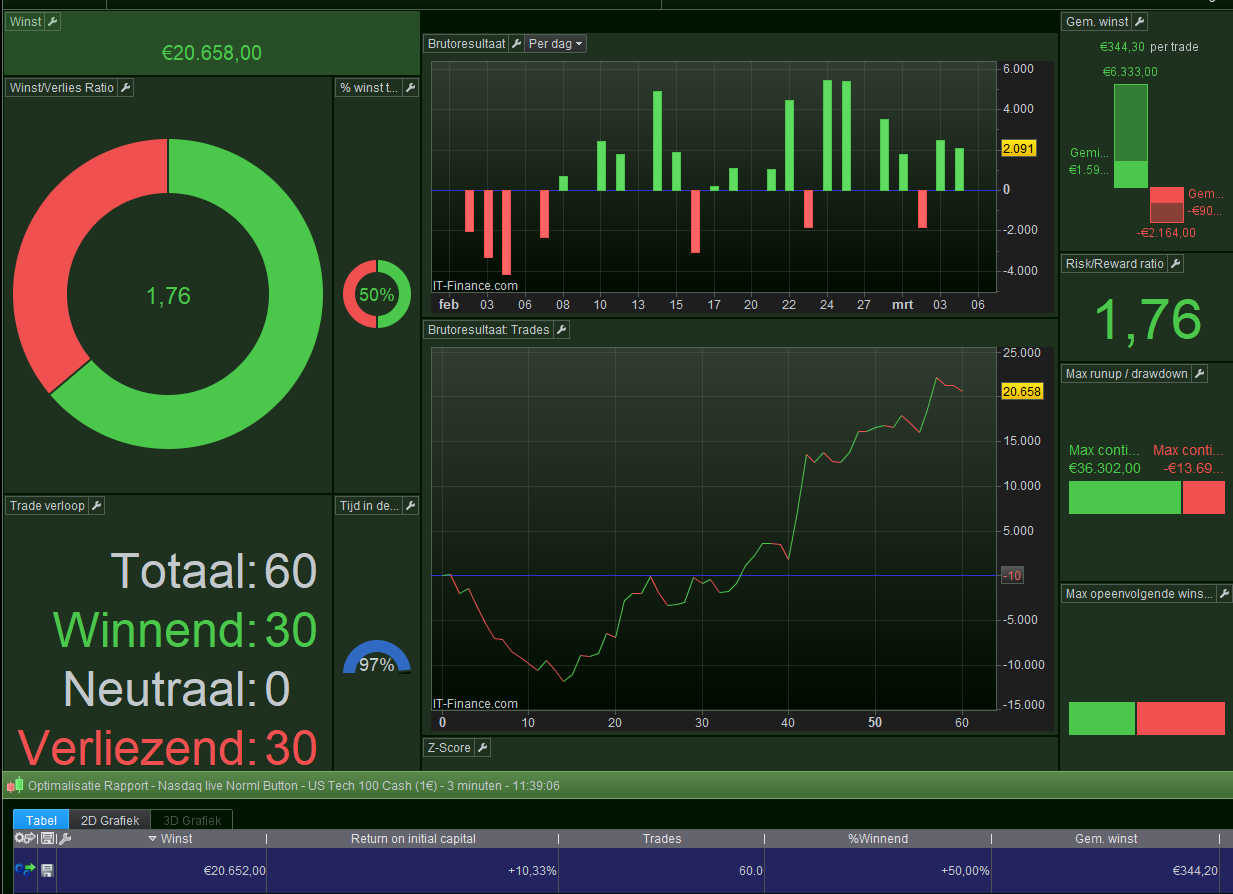The image size is (1233, 894).
Task: Click the Winnend: 30 text
Action: (x=185, y=630)
